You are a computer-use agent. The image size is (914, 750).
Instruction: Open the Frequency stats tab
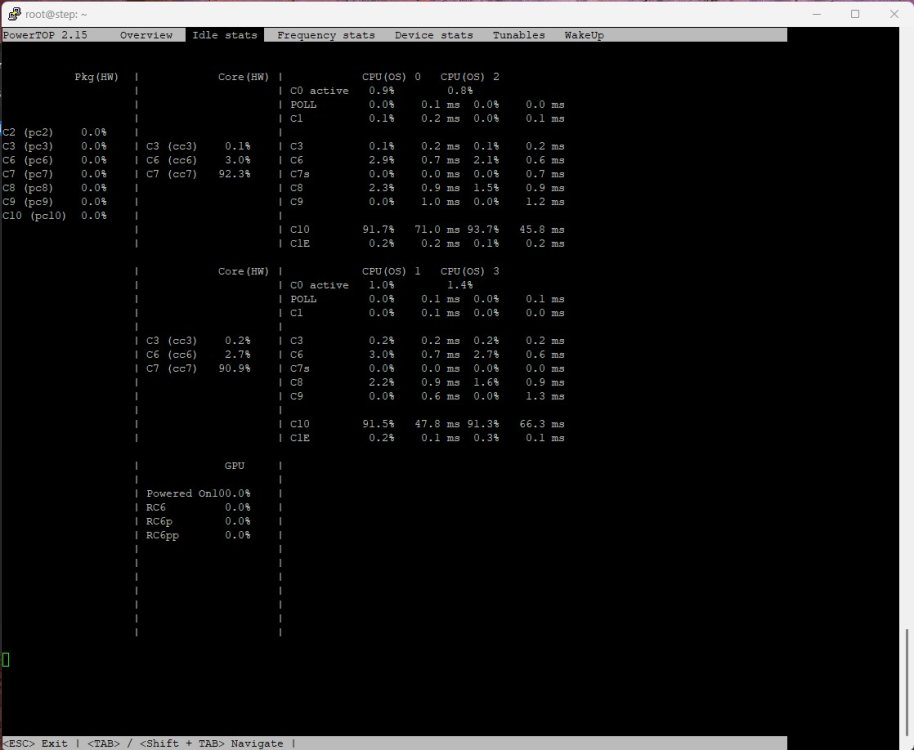(x=326, y=36)
